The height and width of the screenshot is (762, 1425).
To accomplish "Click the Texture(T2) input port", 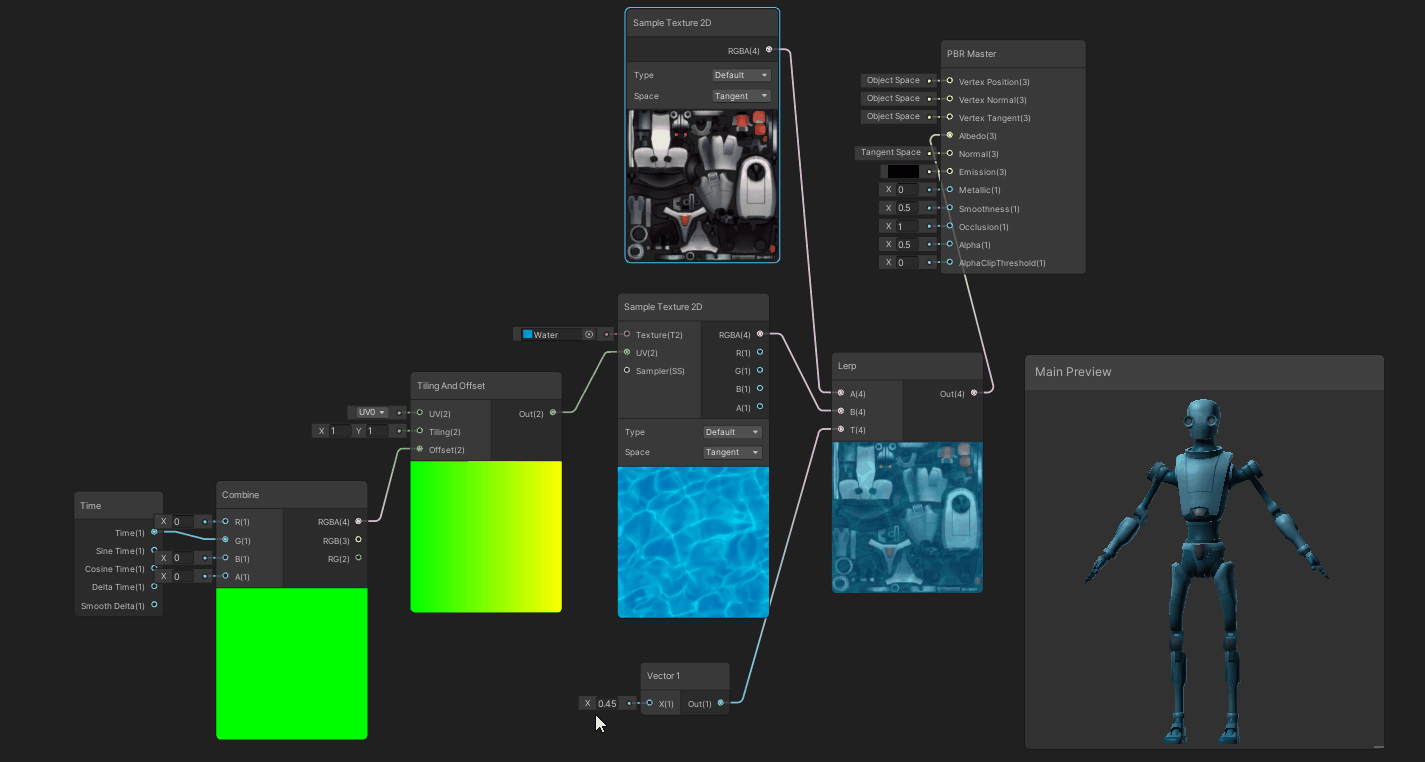I will tap(627, 334).
